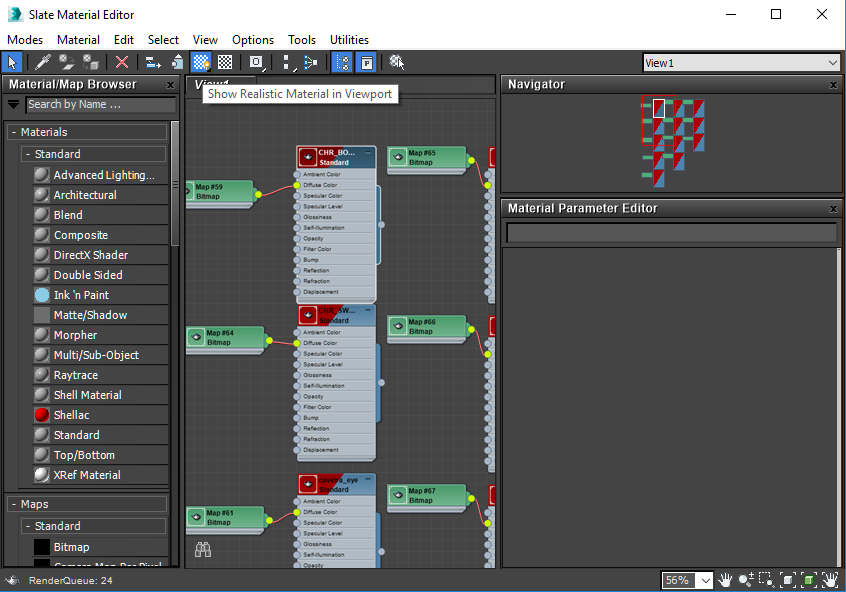Viewport: 846px width, 592px height.
Task: Open the Modes menu
Action: [25, 40]
